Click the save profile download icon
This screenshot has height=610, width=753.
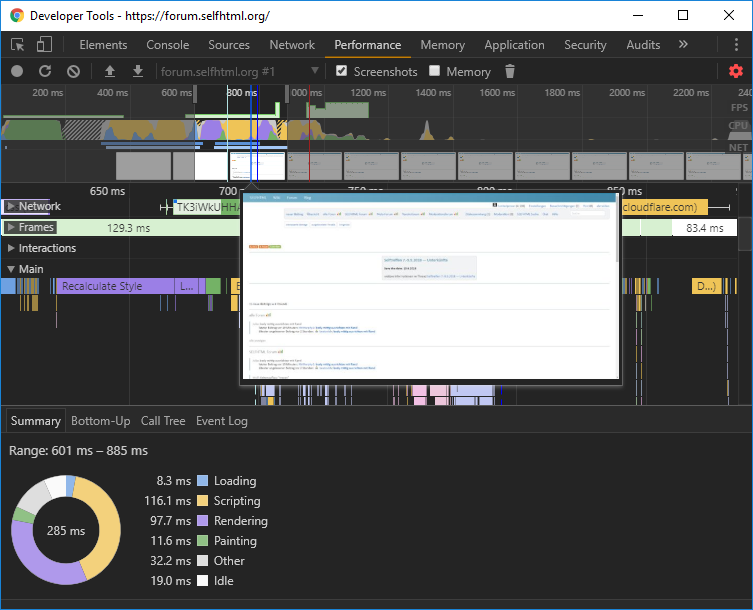click(138, 71)
